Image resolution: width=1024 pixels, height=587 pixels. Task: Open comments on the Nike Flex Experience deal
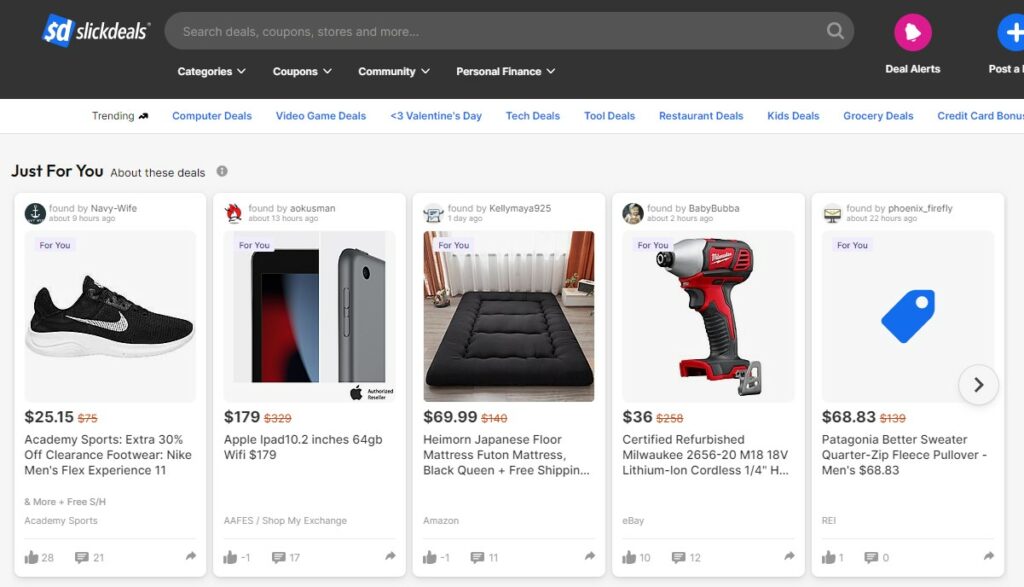coord(82,557)
